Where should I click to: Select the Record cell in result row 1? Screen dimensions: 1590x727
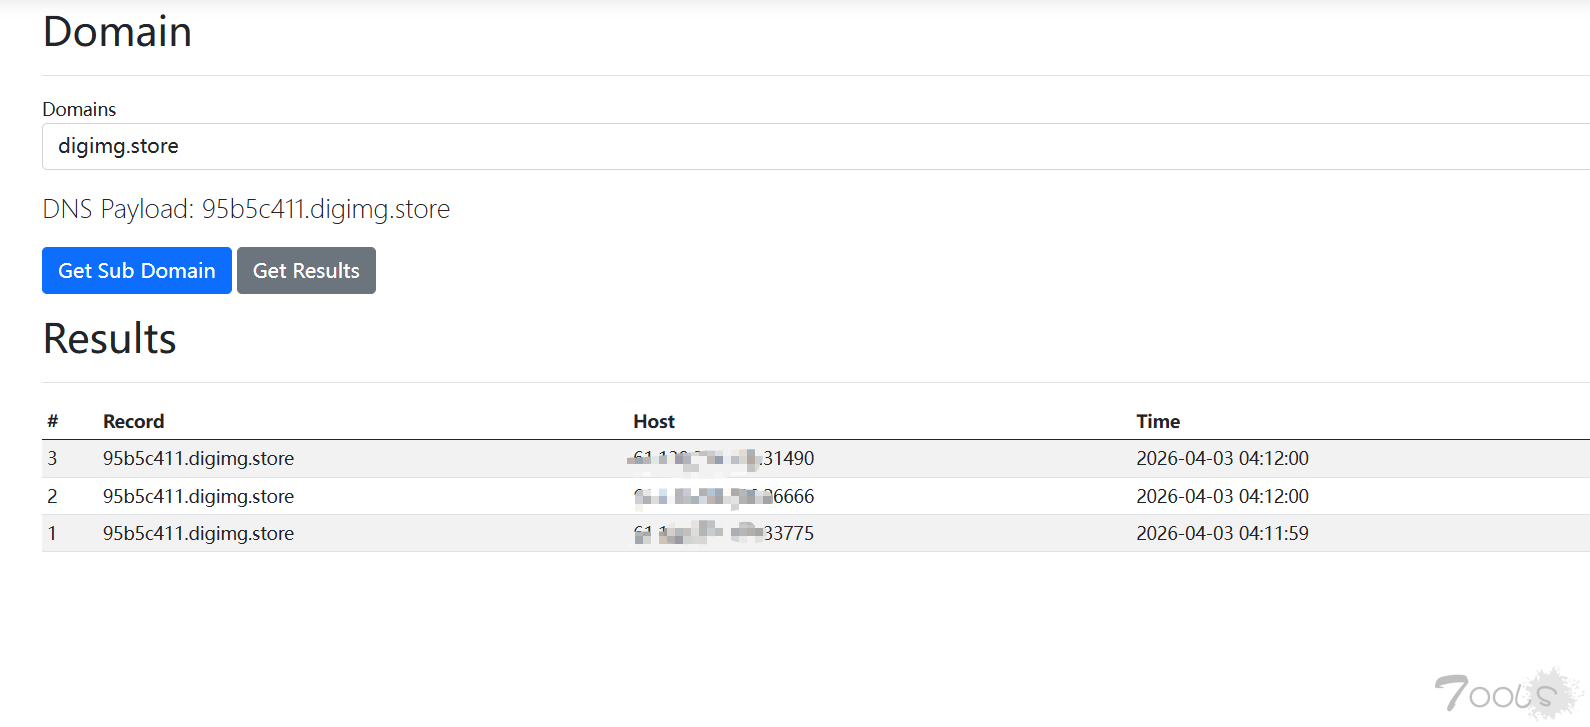(198, 534)
